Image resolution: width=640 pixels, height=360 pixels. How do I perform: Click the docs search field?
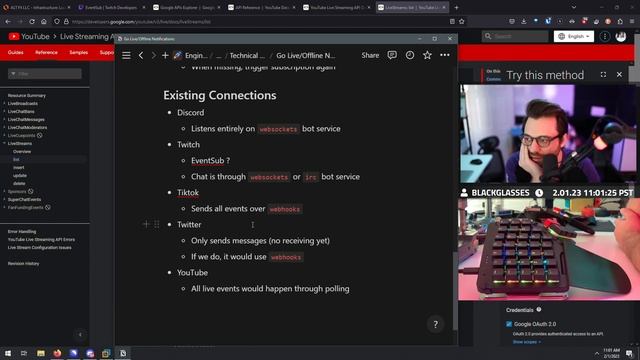515,36
